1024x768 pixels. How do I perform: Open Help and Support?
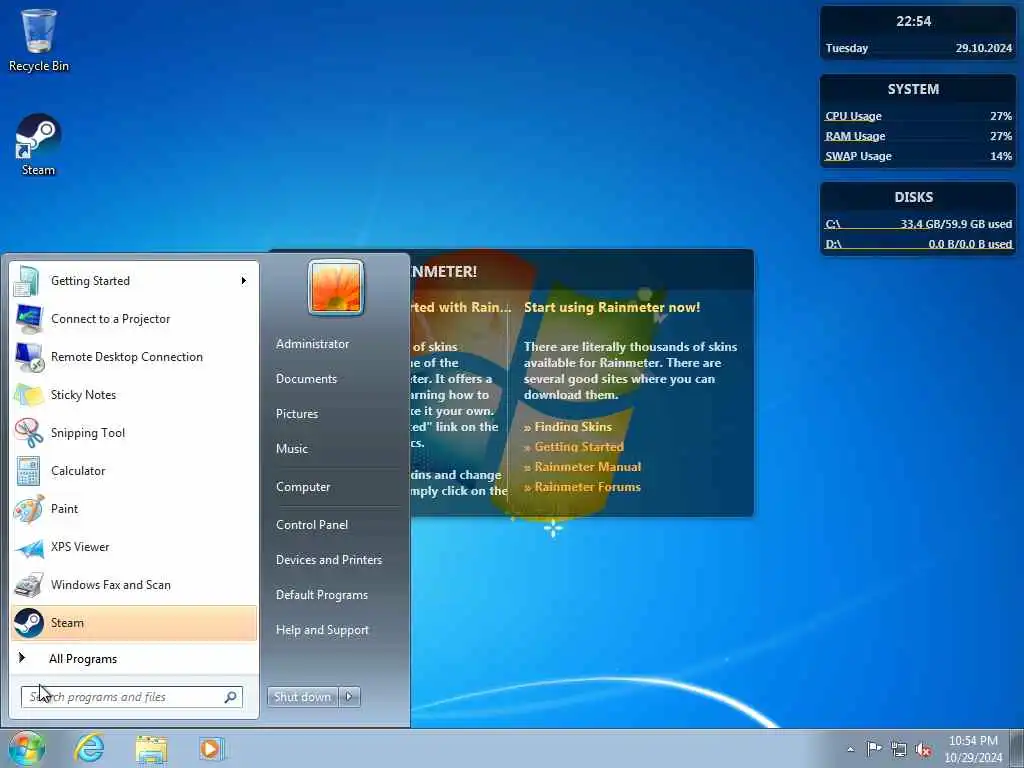point(322,630)
